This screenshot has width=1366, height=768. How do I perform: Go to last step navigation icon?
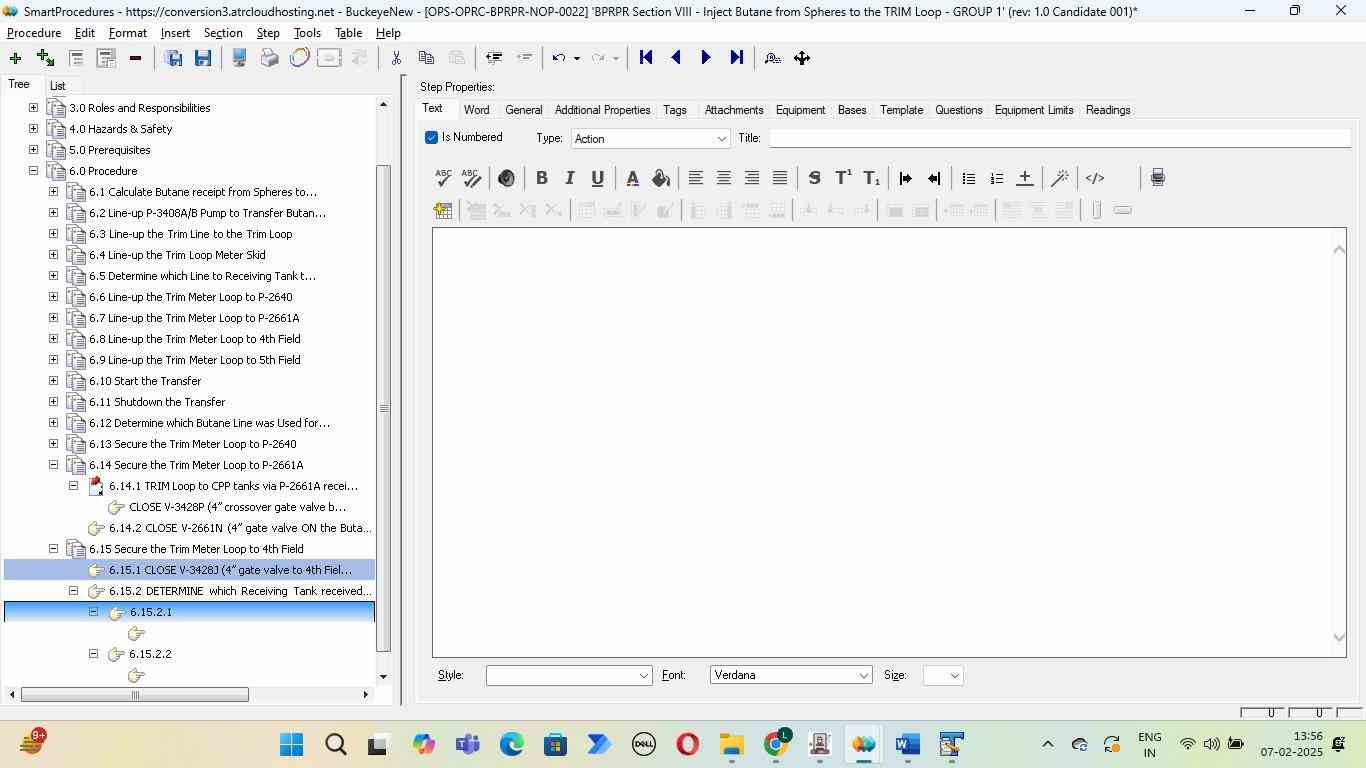click(737, 58)
